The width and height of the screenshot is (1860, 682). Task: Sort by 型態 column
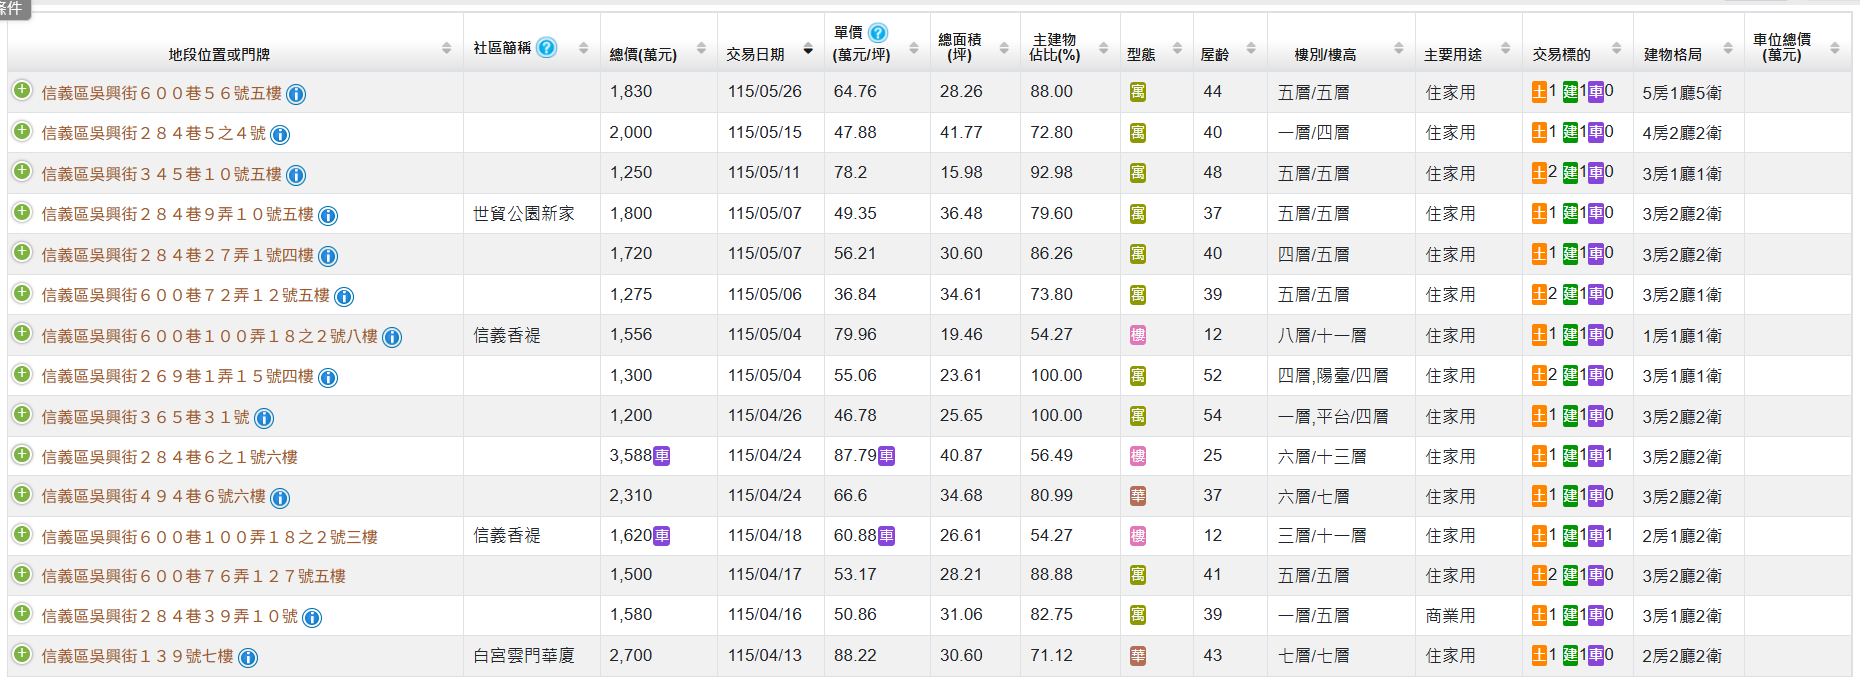coord(1177,48)
